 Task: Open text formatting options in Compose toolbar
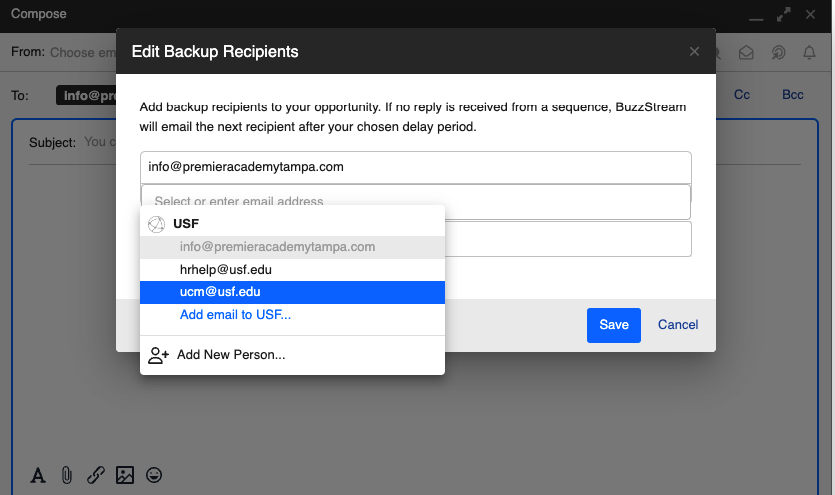(x=38, y=475)
